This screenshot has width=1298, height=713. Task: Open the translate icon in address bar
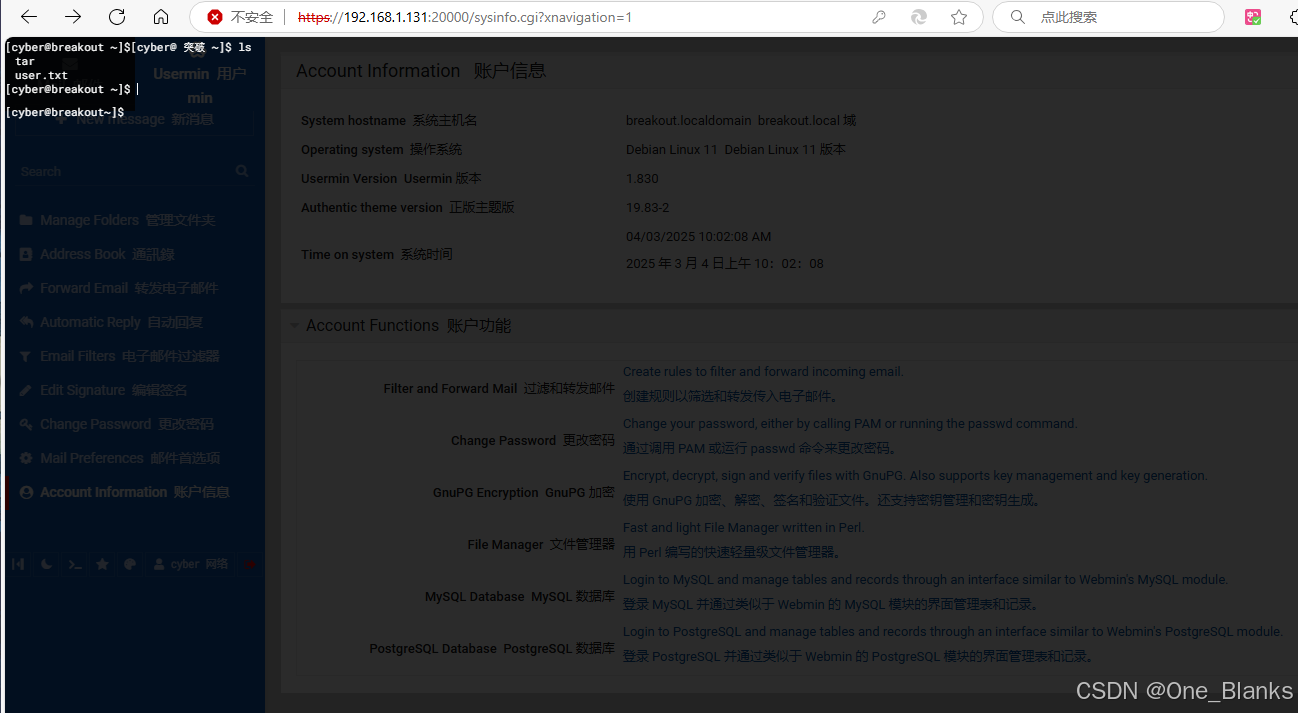coord(918,17)
